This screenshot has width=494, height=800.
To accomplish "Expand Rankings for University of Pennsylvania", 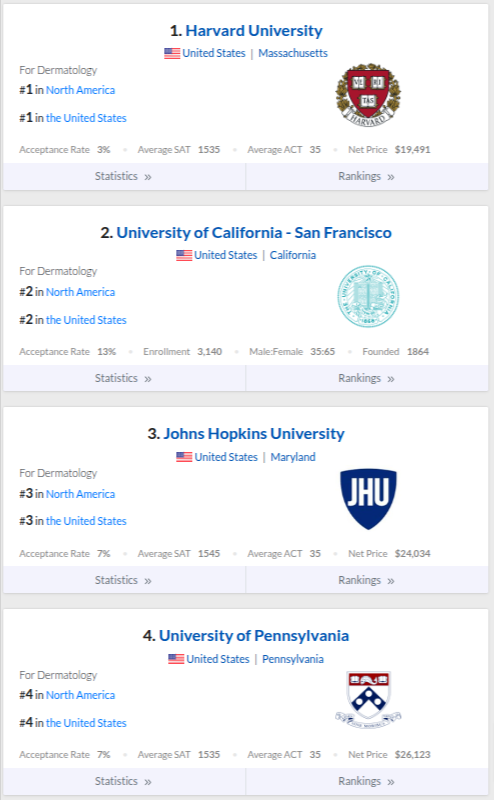I will pos(367,781).
